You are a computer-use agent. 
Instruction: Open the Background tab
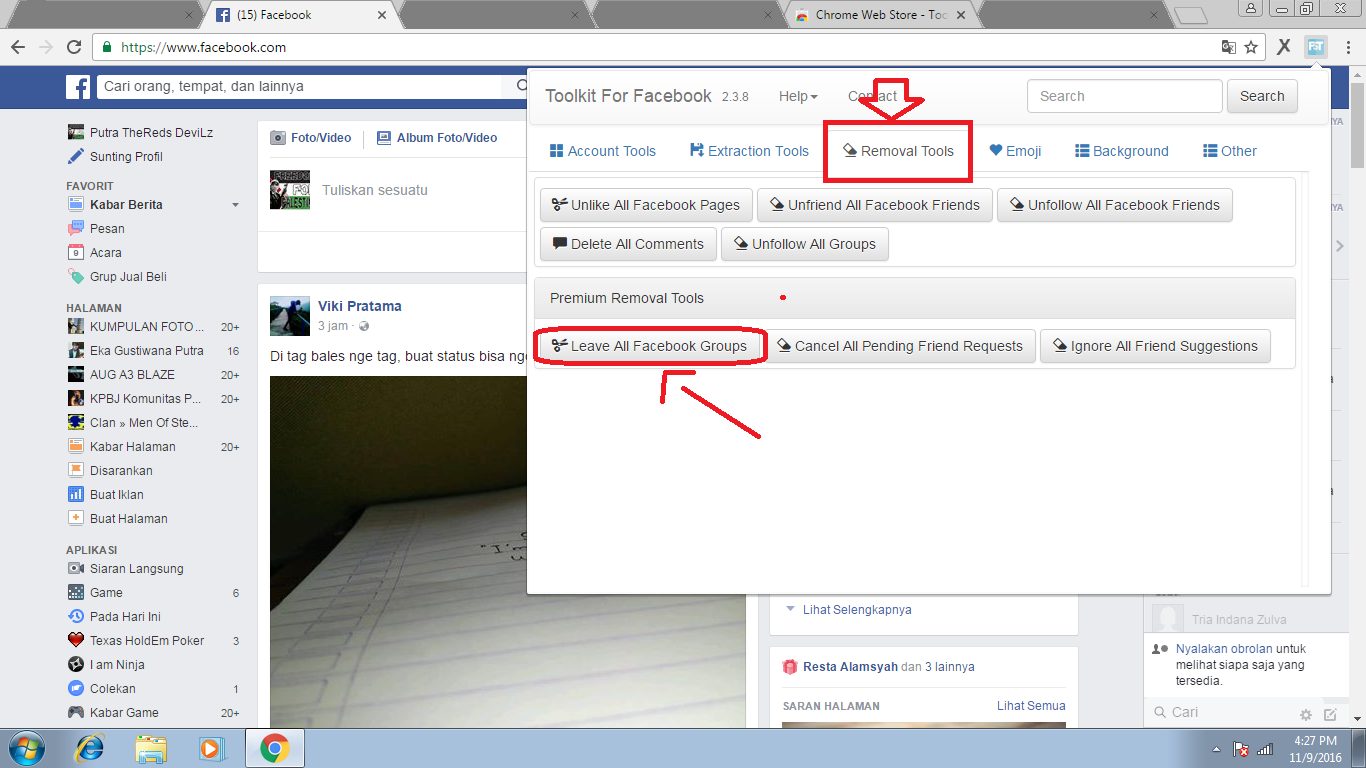[x=1122, y=151]
